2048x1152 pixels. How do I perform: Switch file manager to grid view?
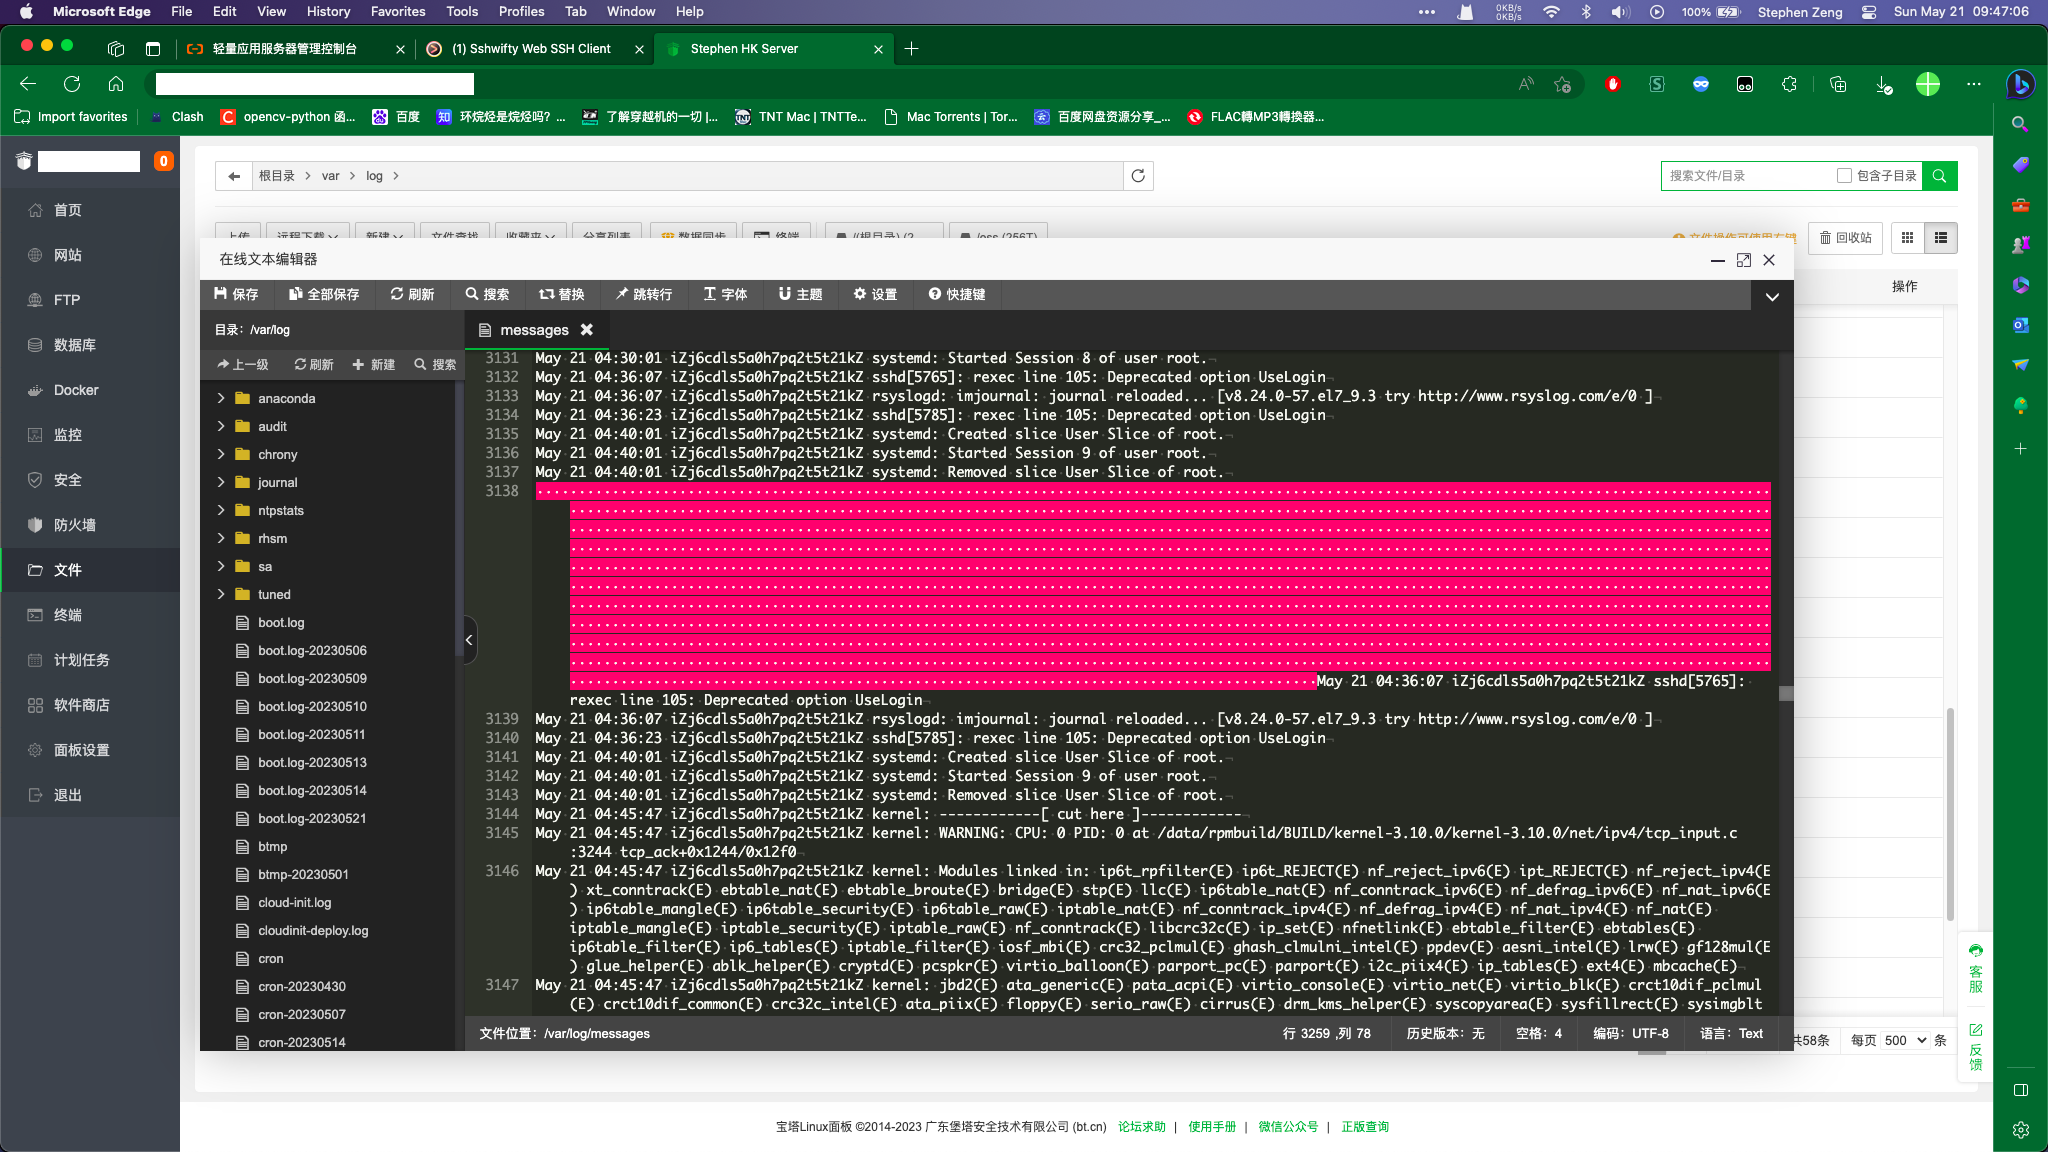[1908, 238]
